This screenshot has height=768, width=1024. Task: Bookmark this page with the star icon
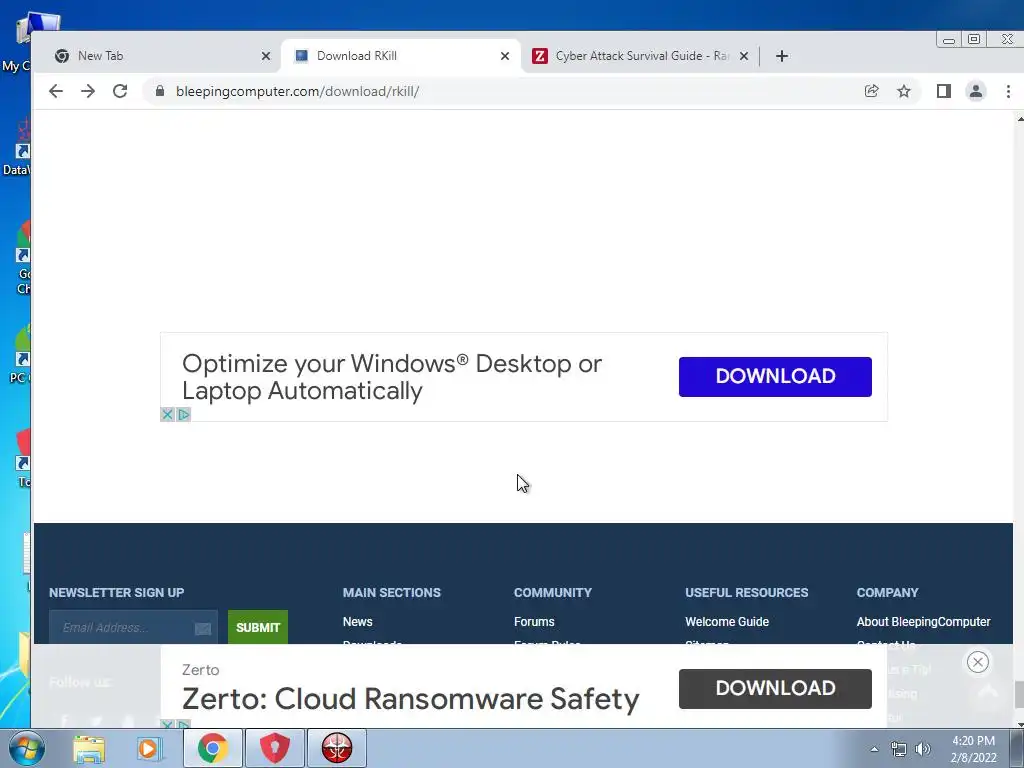[x=904, y=91]
